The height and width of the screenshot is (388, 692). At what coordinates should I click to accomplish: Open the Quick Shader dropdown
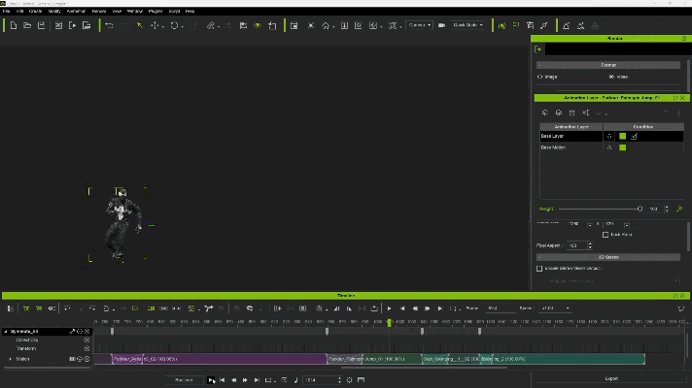tap(468, 25)
